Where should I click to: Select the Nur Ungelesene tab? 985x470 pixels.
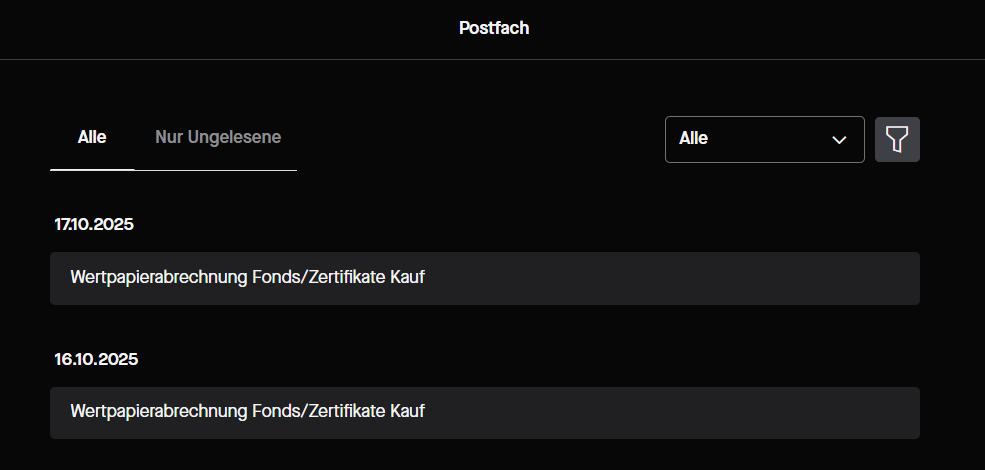pos(218,137)
